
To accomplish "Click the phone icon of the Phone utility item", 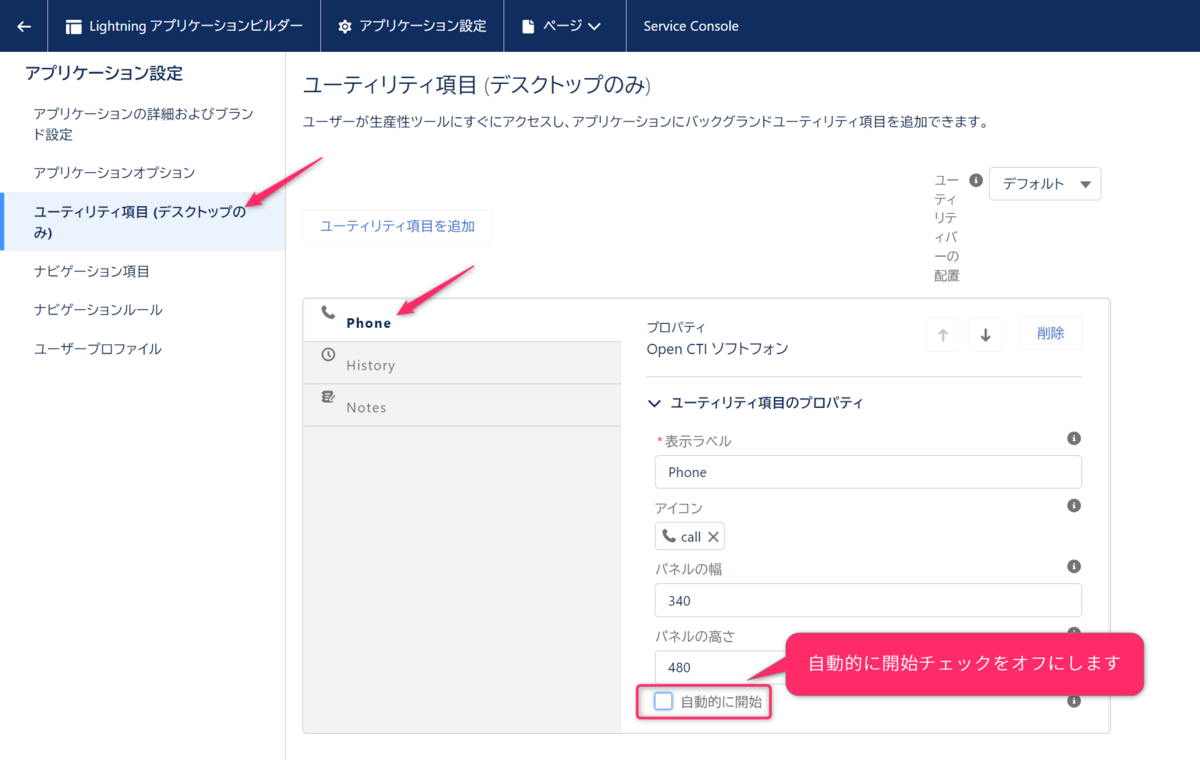I will coord(328,312).
